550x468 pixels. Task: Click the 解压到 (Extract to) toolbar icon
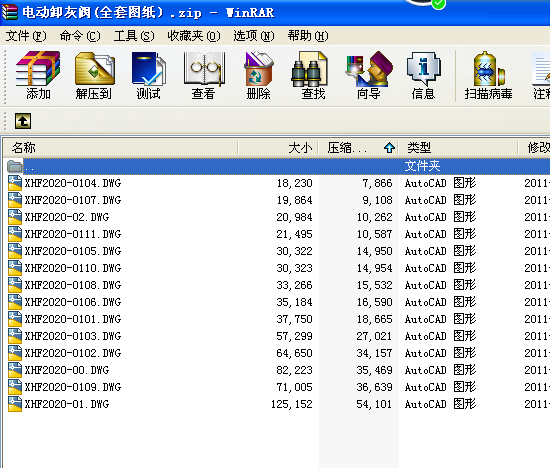click(94, 68)
